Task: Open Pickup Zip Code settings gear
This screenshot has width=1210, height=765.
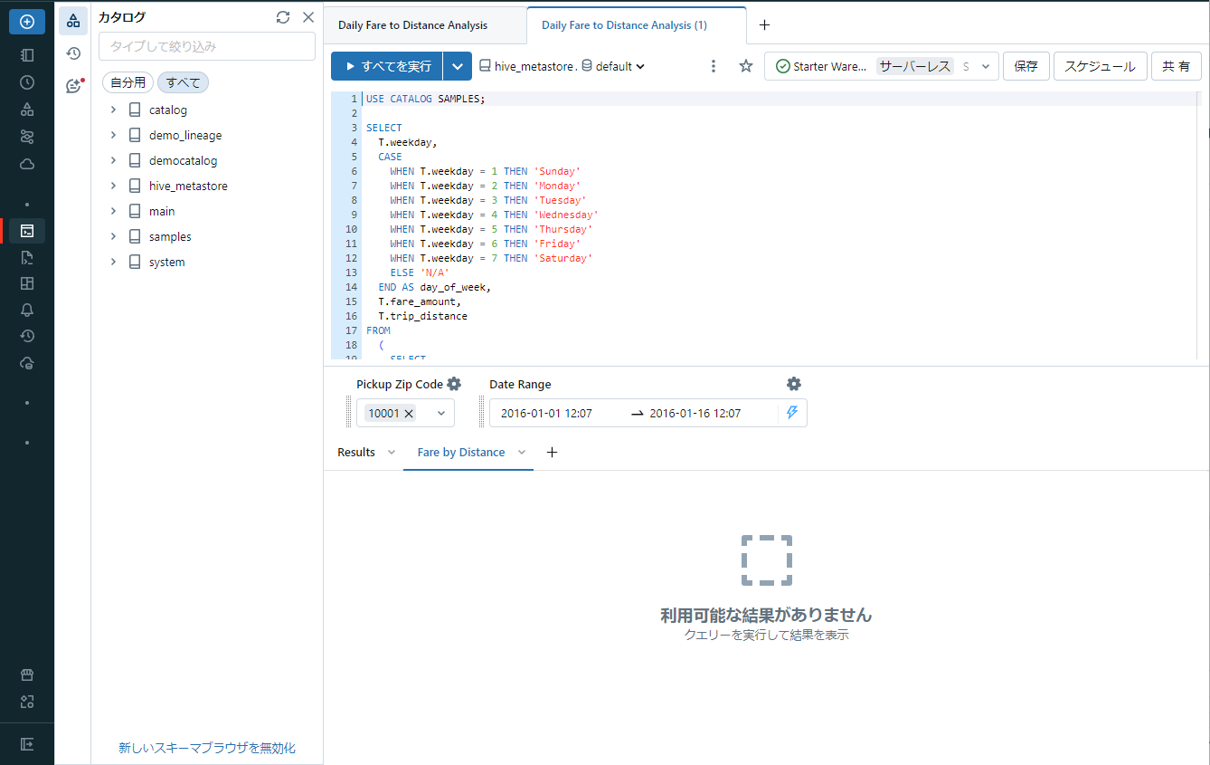Action: coord(454,384)
